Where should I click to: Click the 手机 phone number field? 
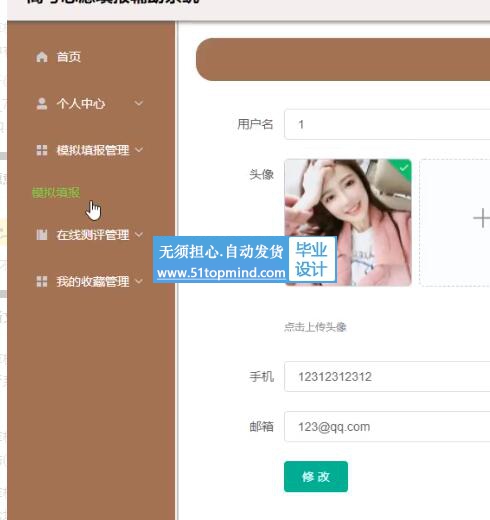[387, 377]
